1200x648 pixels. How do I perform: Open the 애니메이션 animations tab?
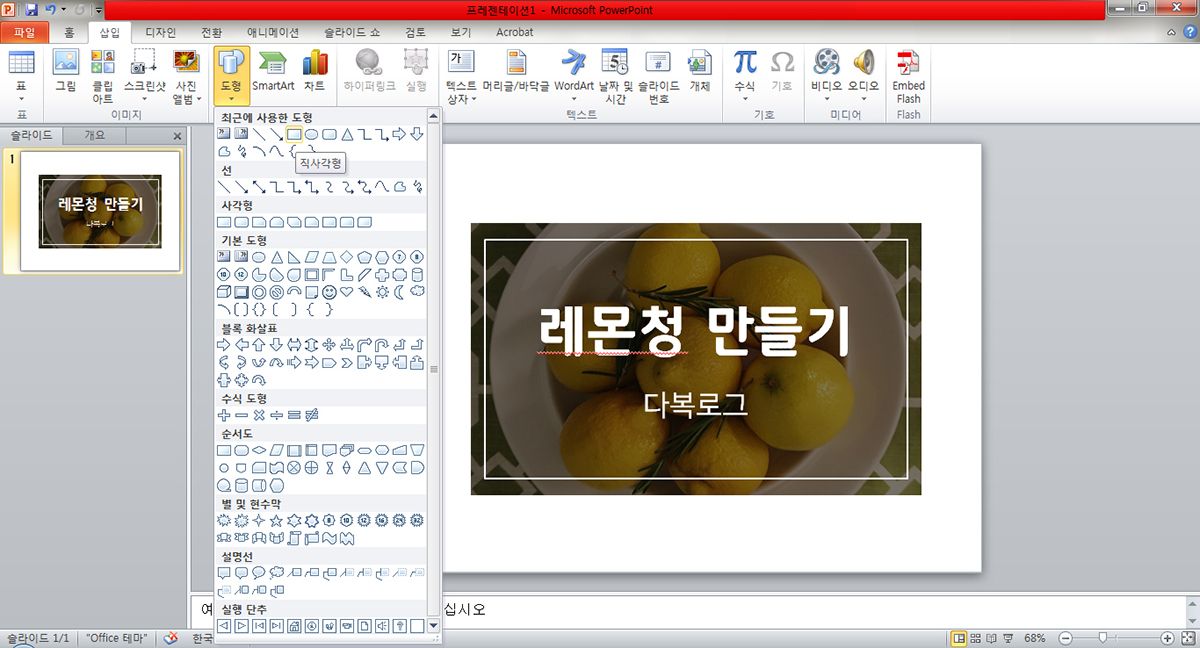273,32
